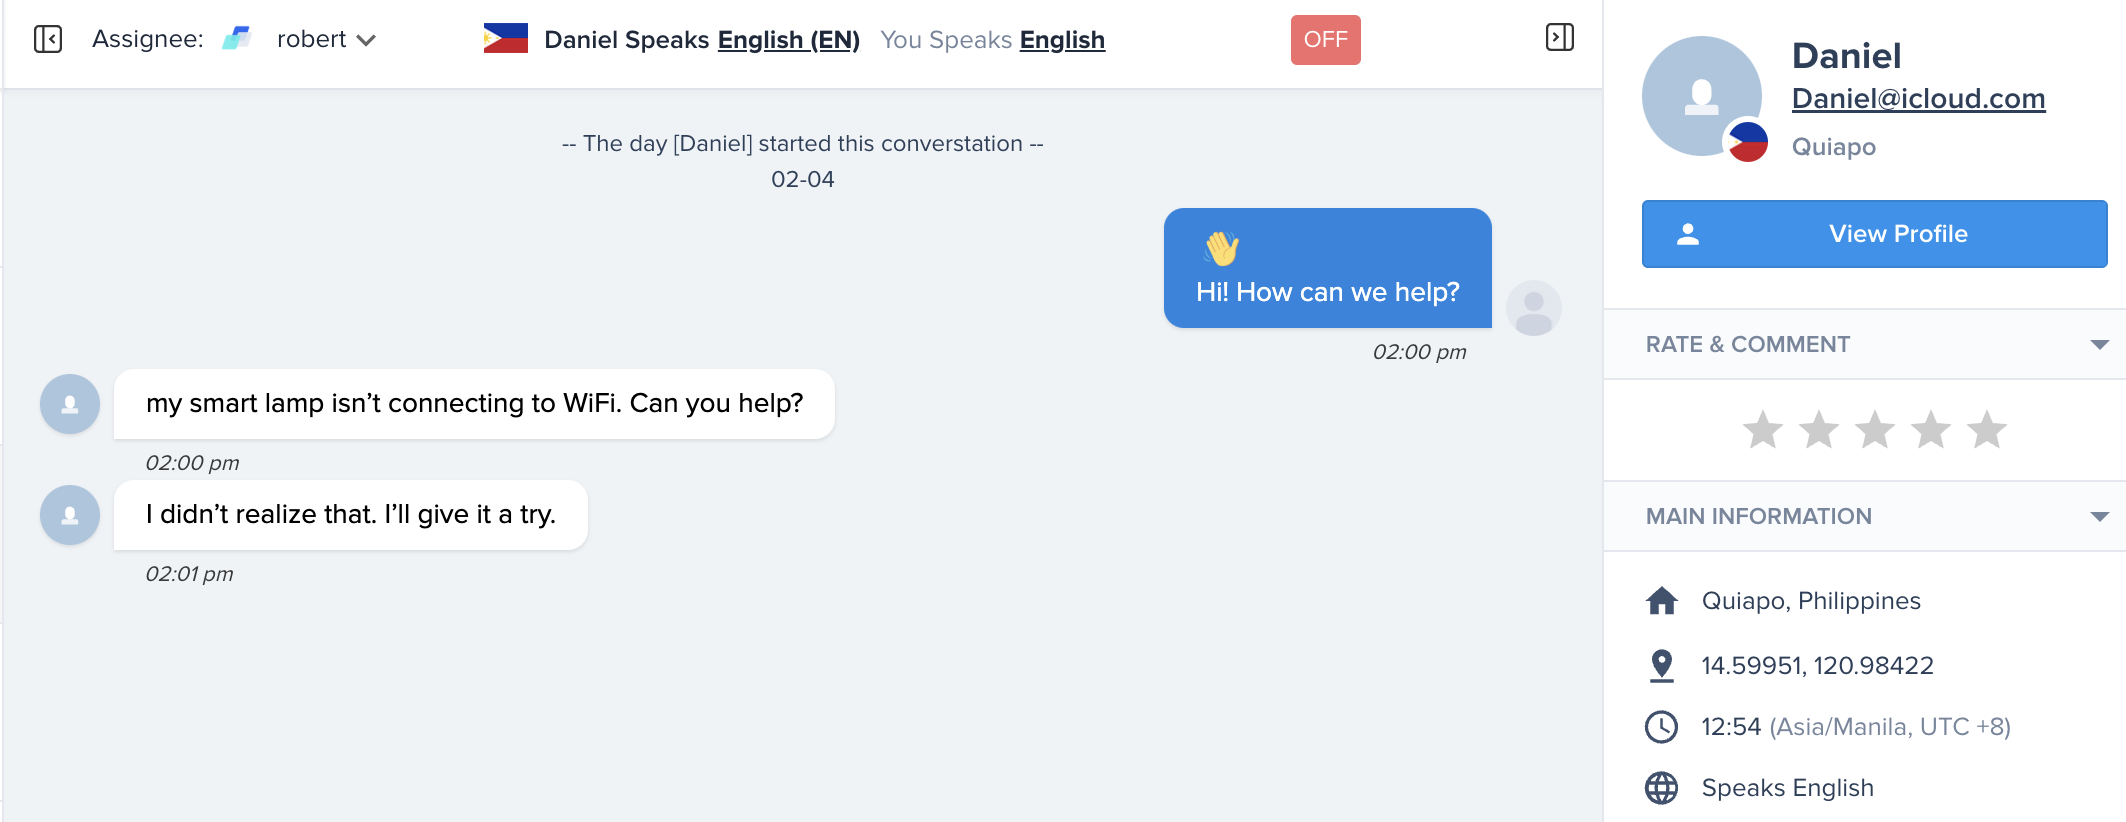
Task: Collapse the Main Information section
Action: tap(2099, 516)
